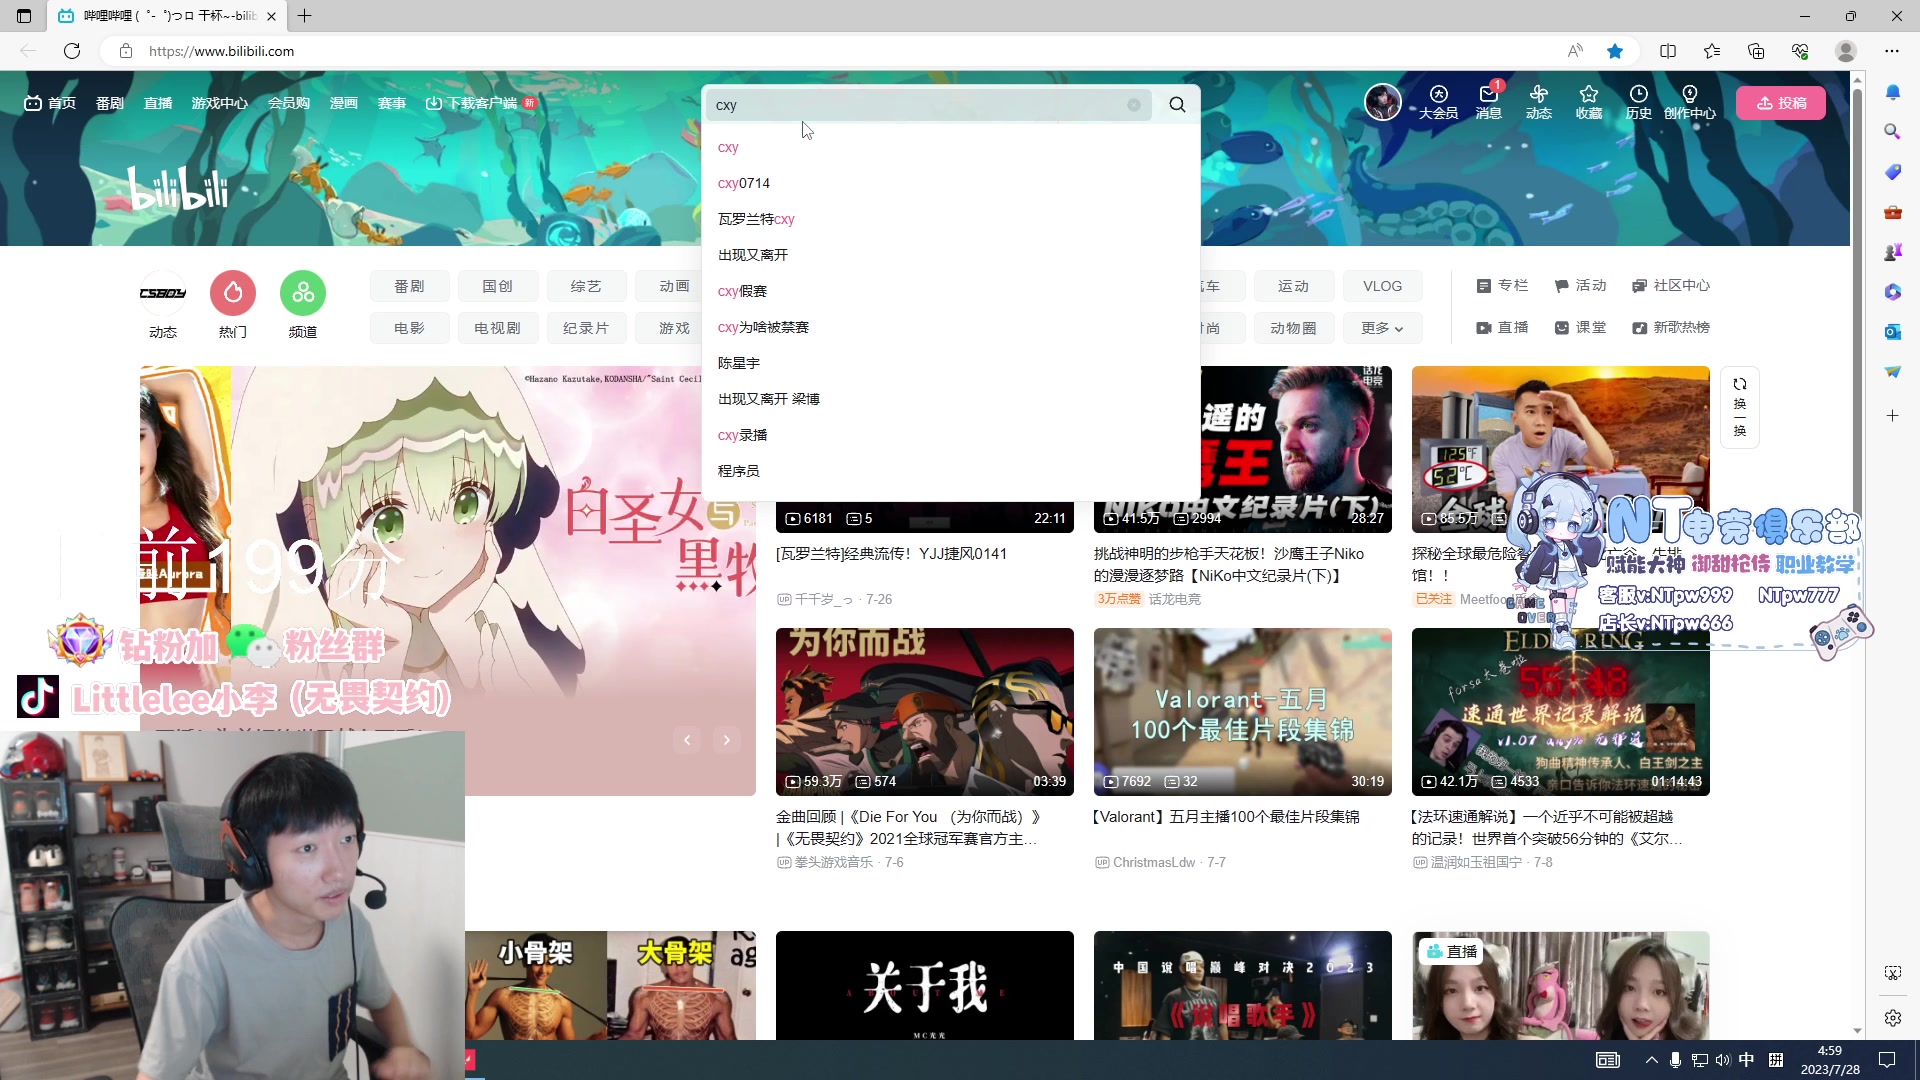The height and width of the screenshot is (1080, 1920).
Task: Open a new browser tab
Action: pos(305,16)
